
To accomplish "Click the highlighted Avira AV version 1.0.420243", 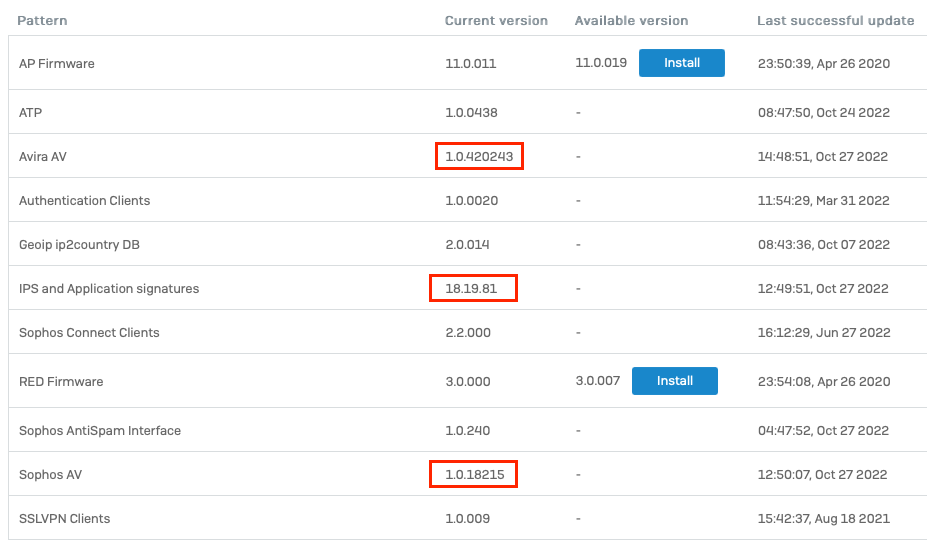I will (479, 156).
